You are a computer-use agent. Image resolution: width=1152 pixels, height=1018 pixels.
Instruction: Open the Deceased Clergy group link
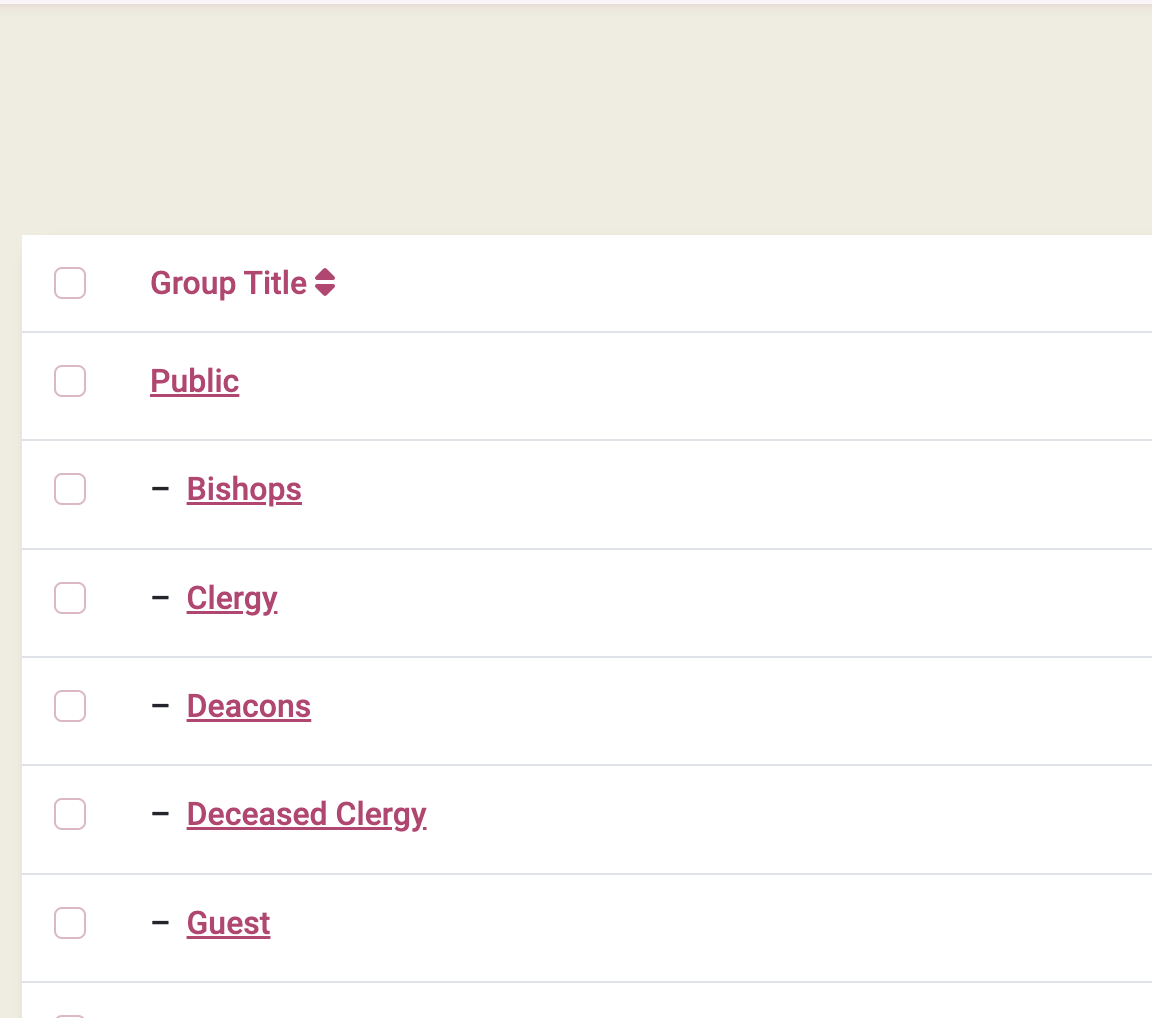(306, 814)
